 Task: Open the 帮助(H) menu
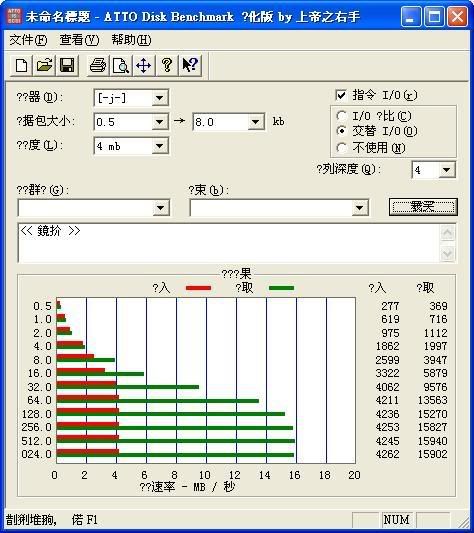pyautogui.click(x=131, y=40)
